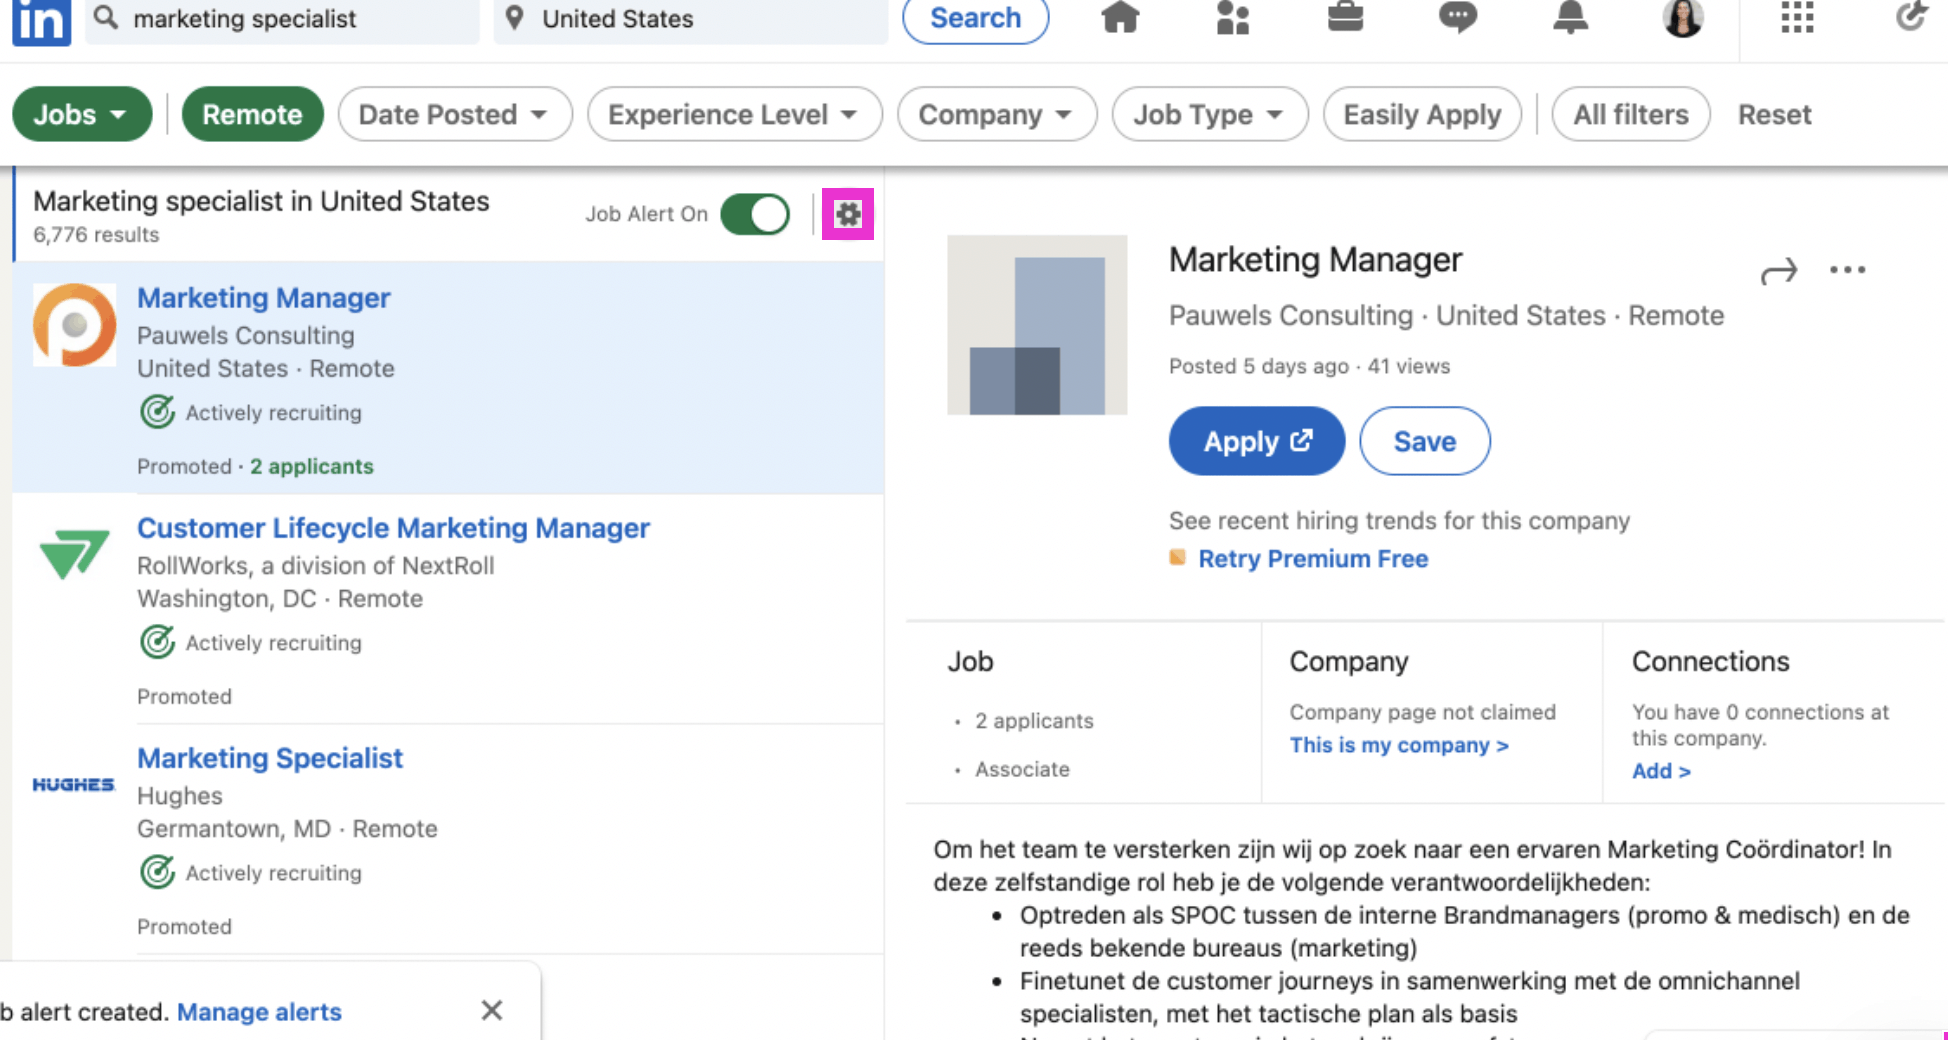Click RollWorks, a division of NextRoll text
The width and height of the screenshot is (1948, 1040).
pyautogui.click(x=316, y=566)
